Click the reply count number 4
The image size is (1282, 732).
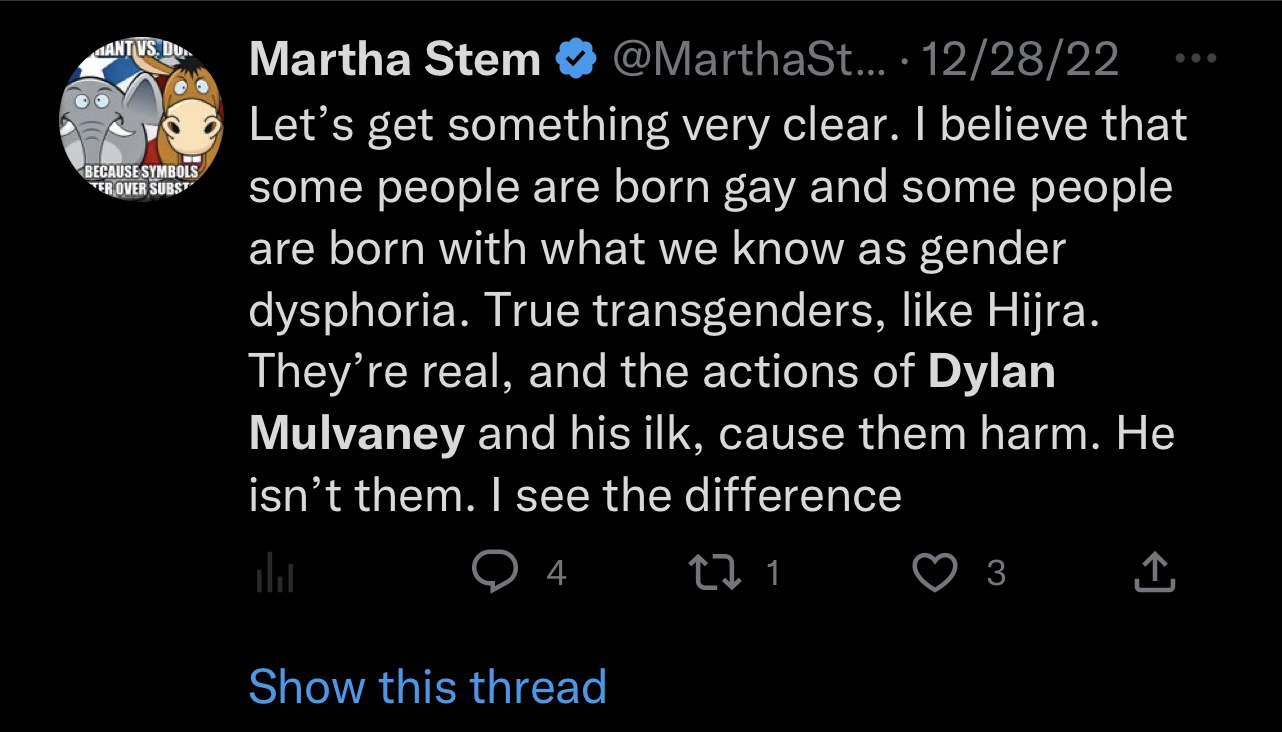click(x=557, y=573)
